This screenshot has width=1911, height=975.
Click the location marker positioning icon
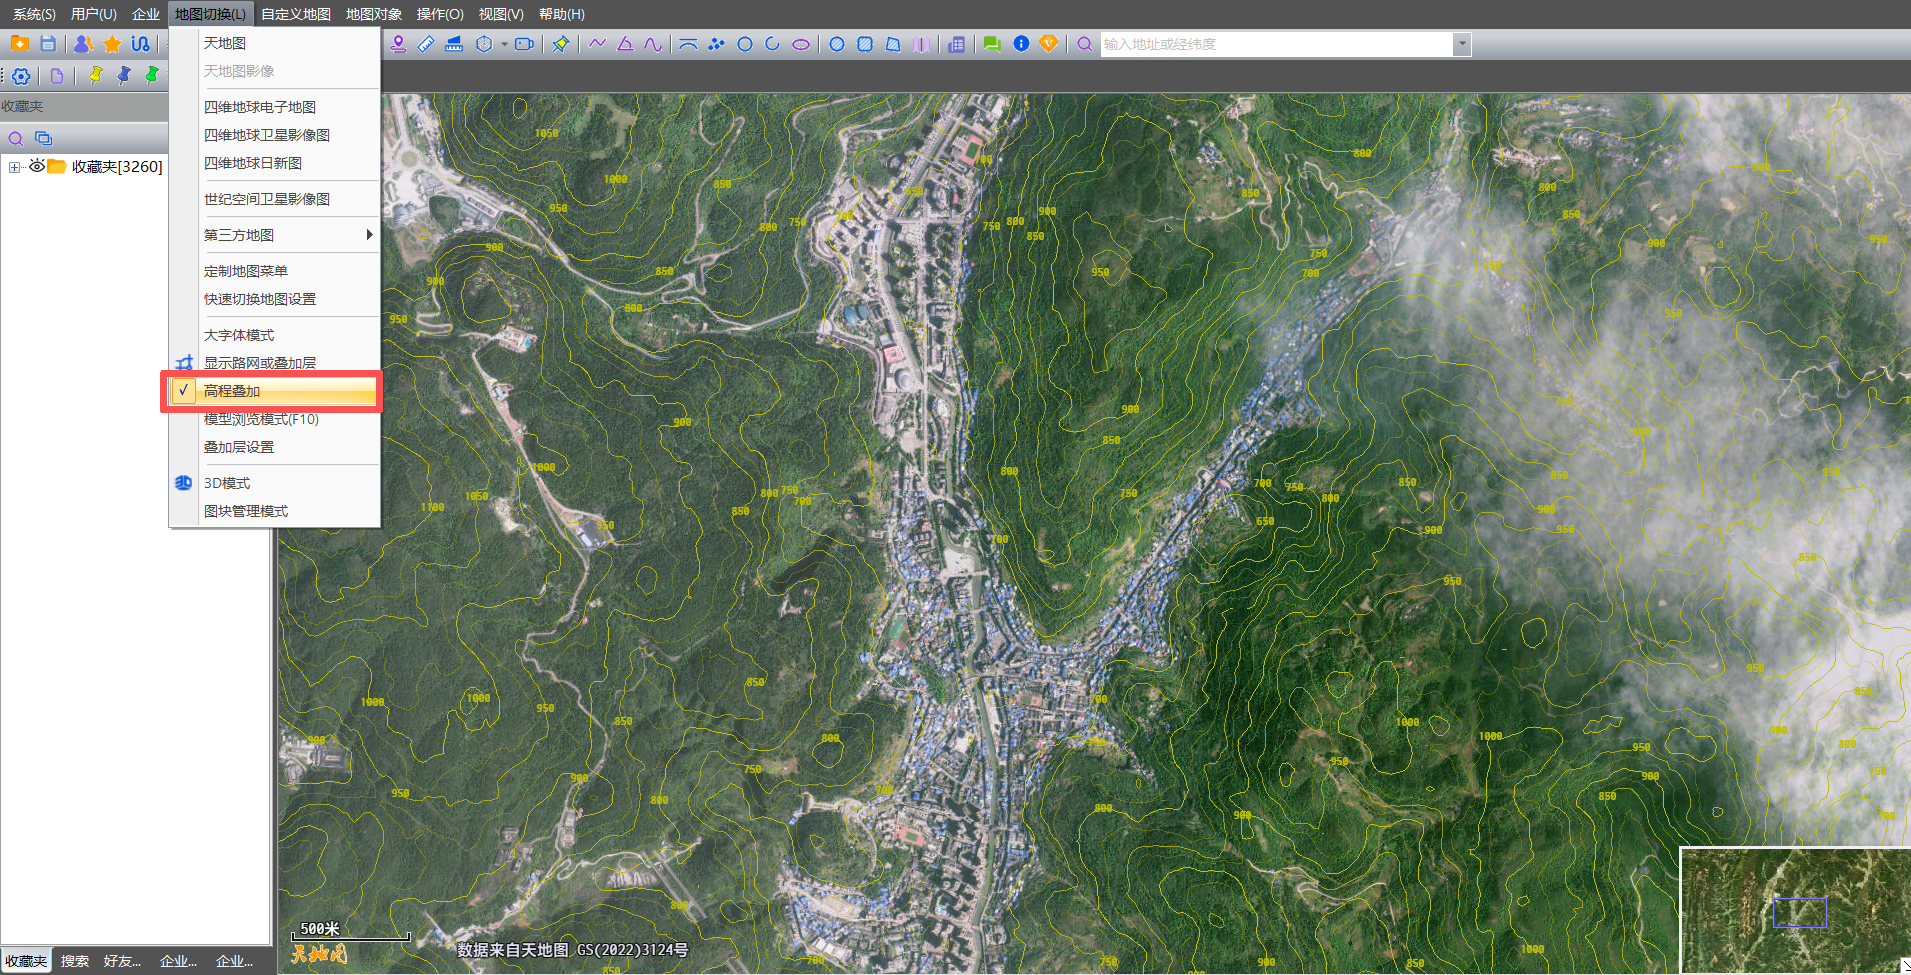click(x=398, y=44)
